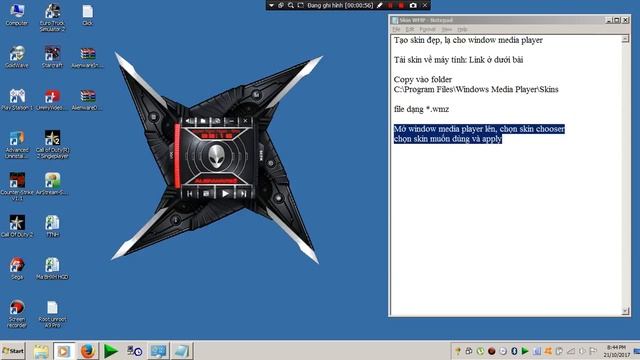Image resolution: width=640 pixels, height=360 pixels.
Task: Click Notepad's vertical scrollbar up arrow
Action: coord(625,39)
